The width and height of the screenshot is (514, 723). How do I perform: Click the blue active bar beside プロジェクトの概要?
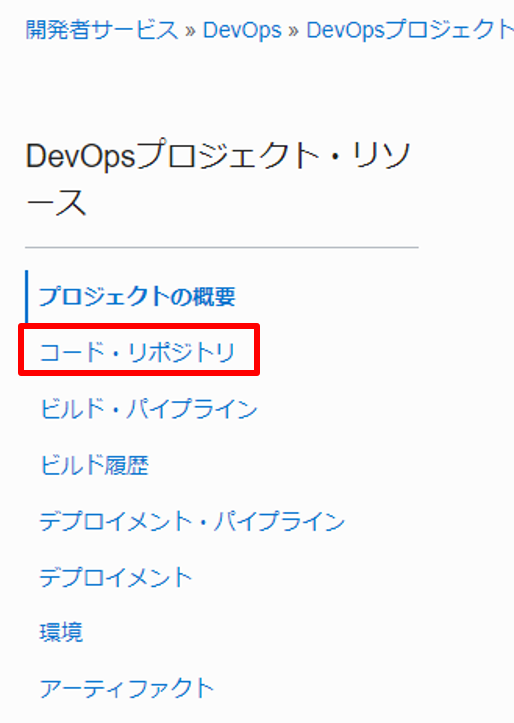click(27, 296)
